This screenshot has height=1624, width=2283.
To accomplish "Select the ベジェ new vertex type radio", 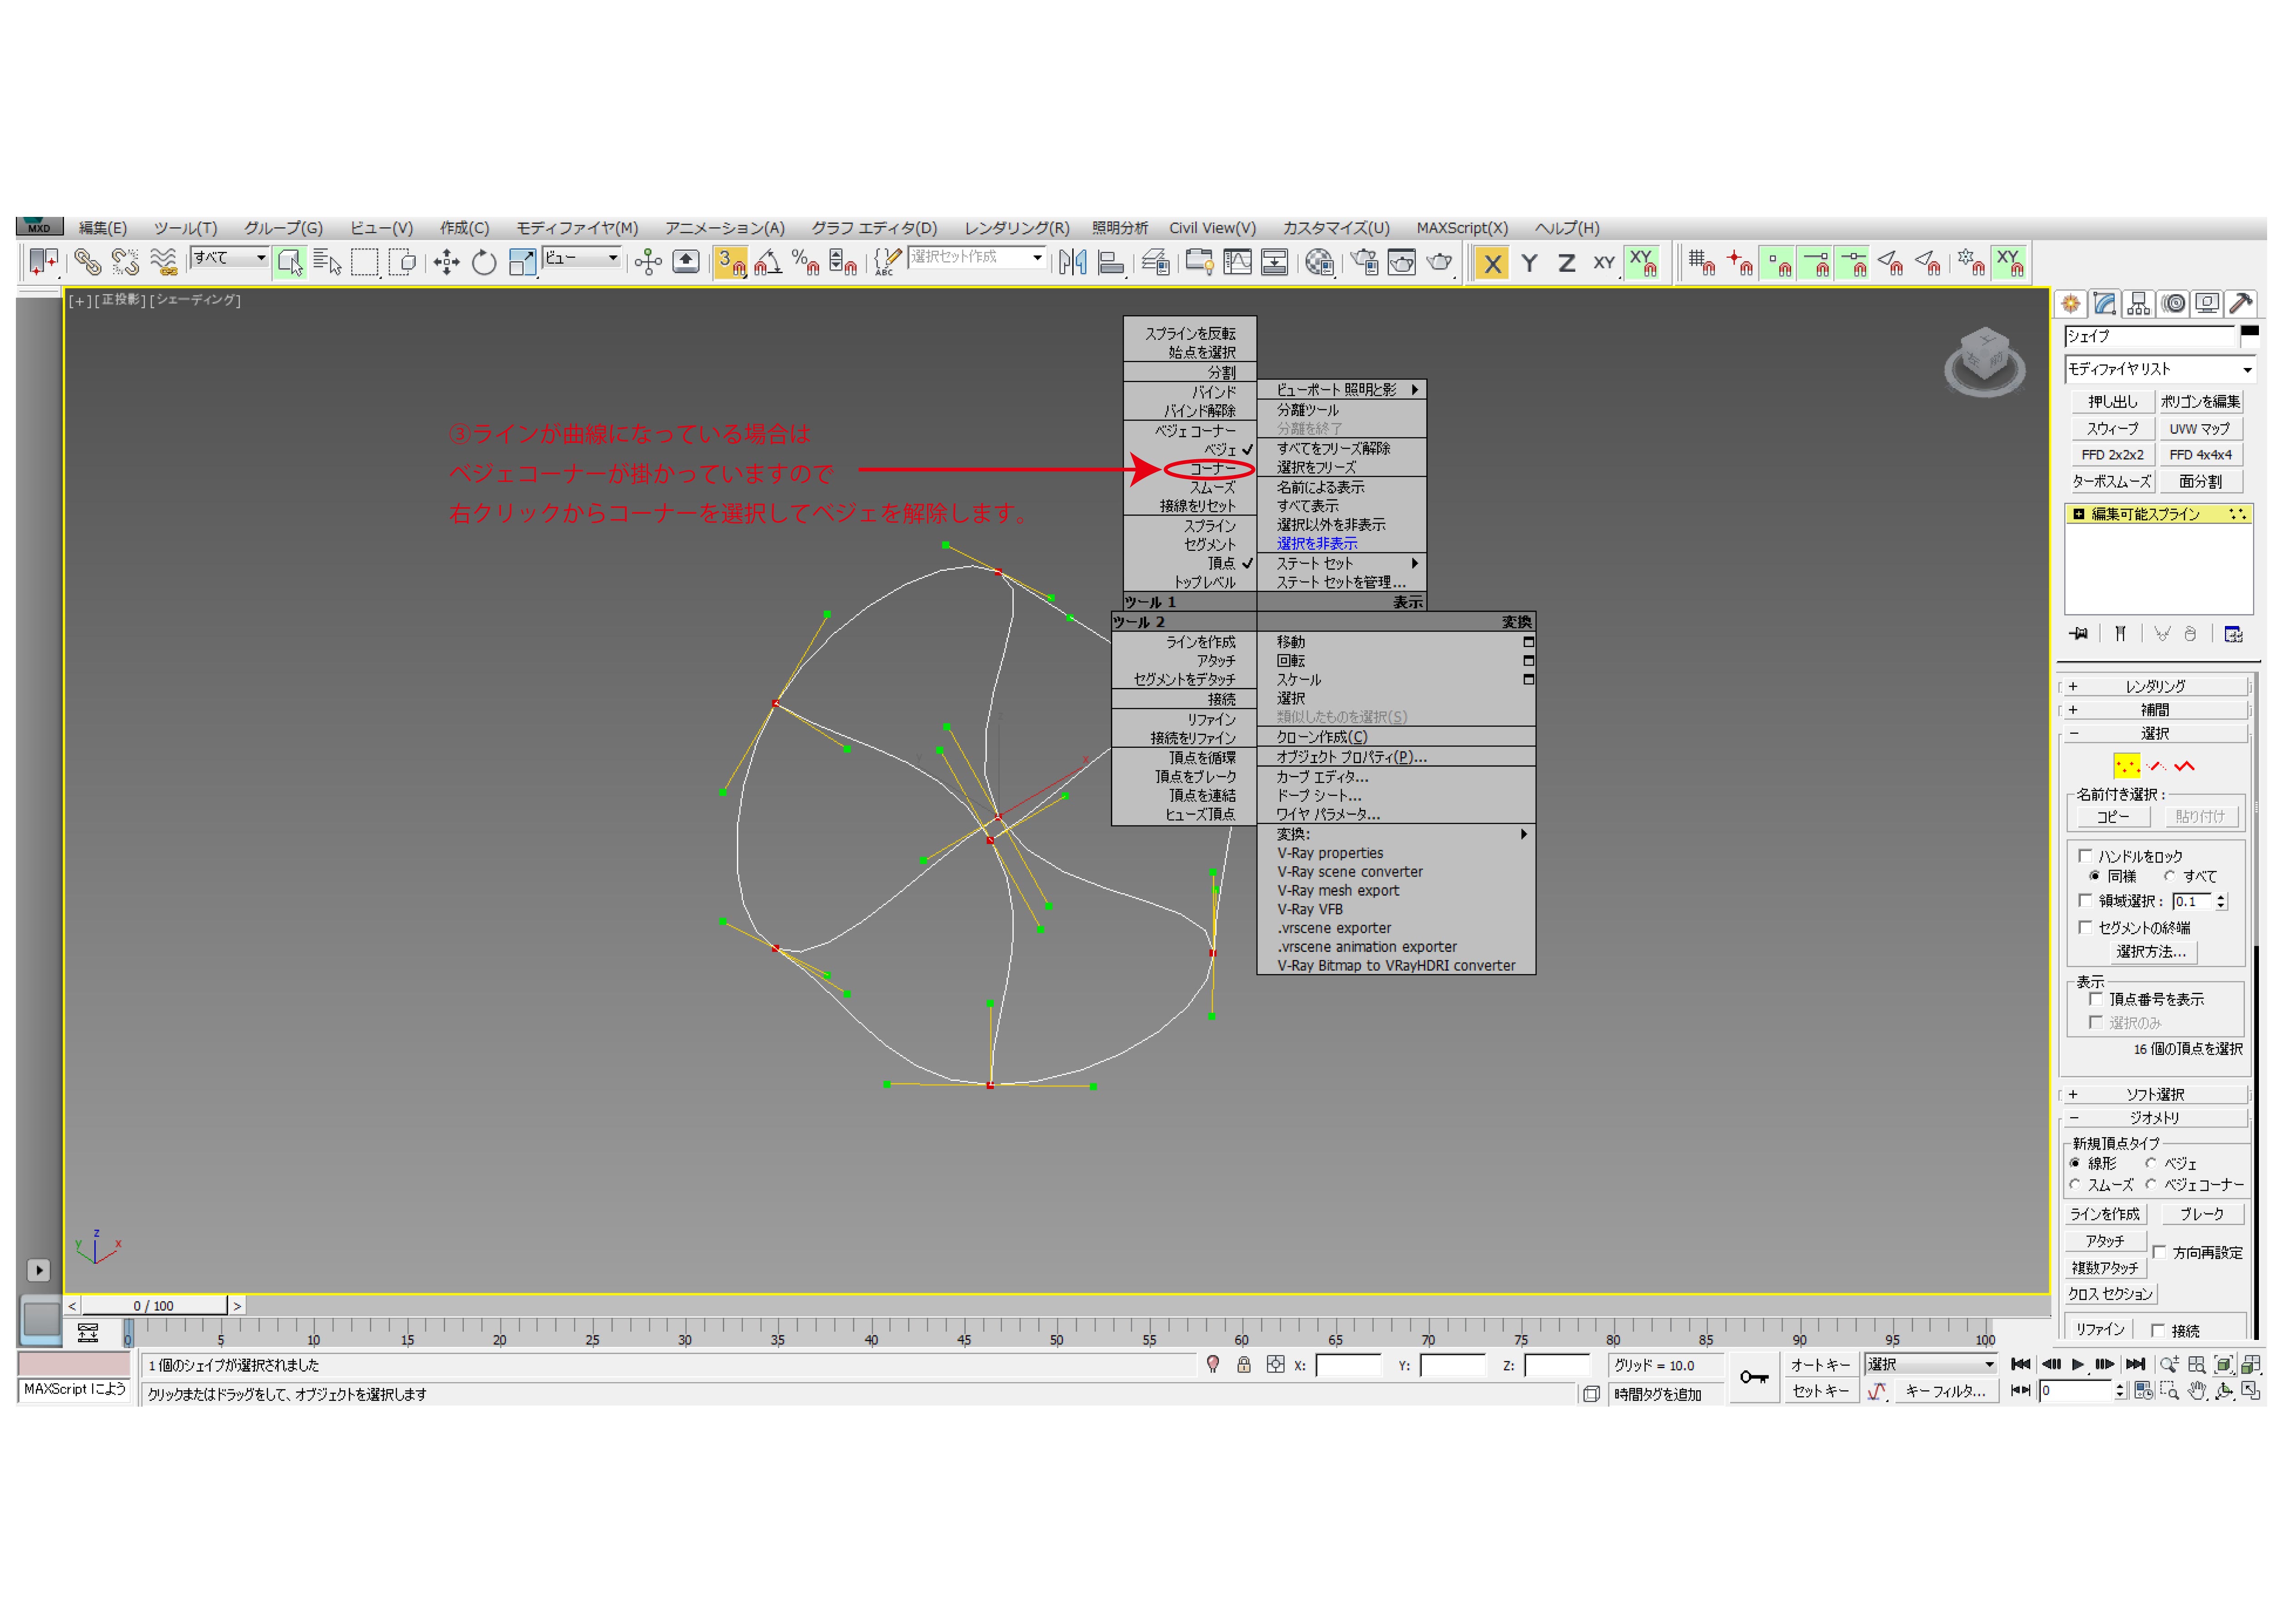I will pos(2151,1163).
